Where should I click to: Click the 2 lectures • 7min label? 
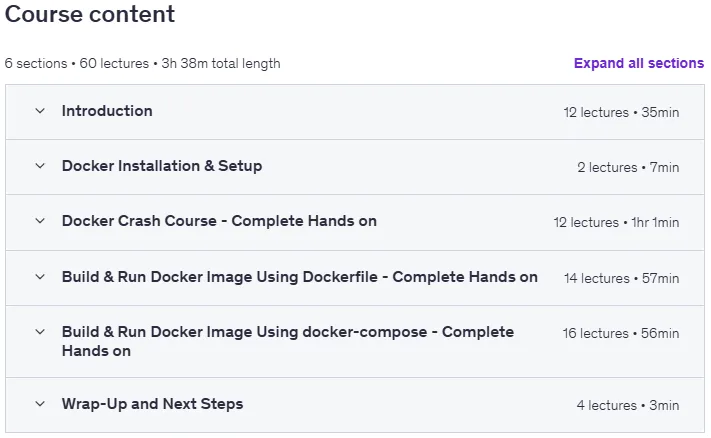click(628, 167)
